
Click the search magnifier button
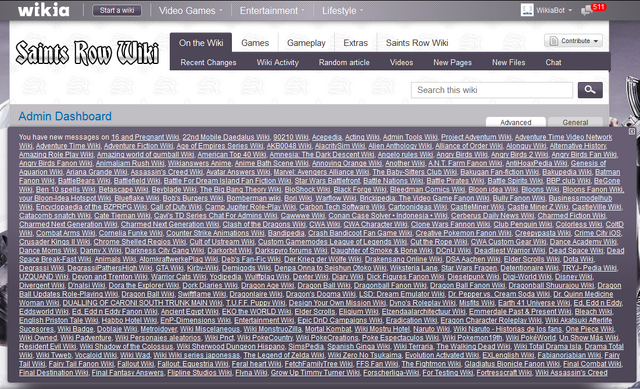(x=590, y=90)
